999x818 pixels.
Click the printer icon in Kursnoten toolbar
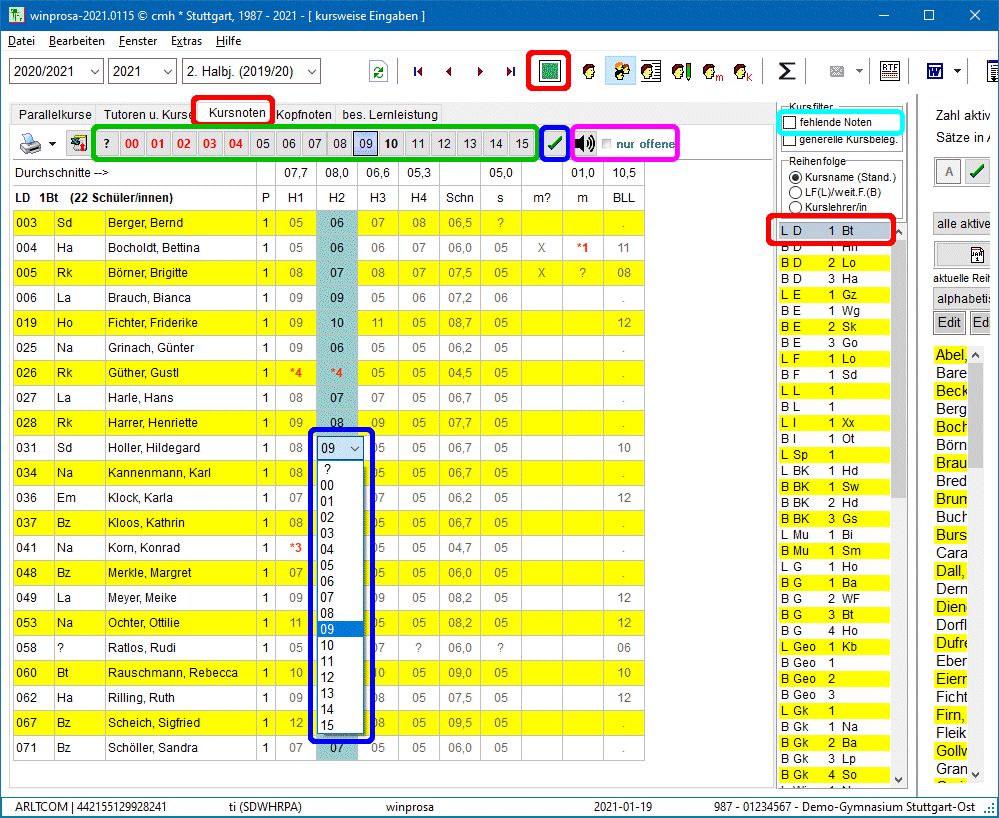[x=31, y=144]
